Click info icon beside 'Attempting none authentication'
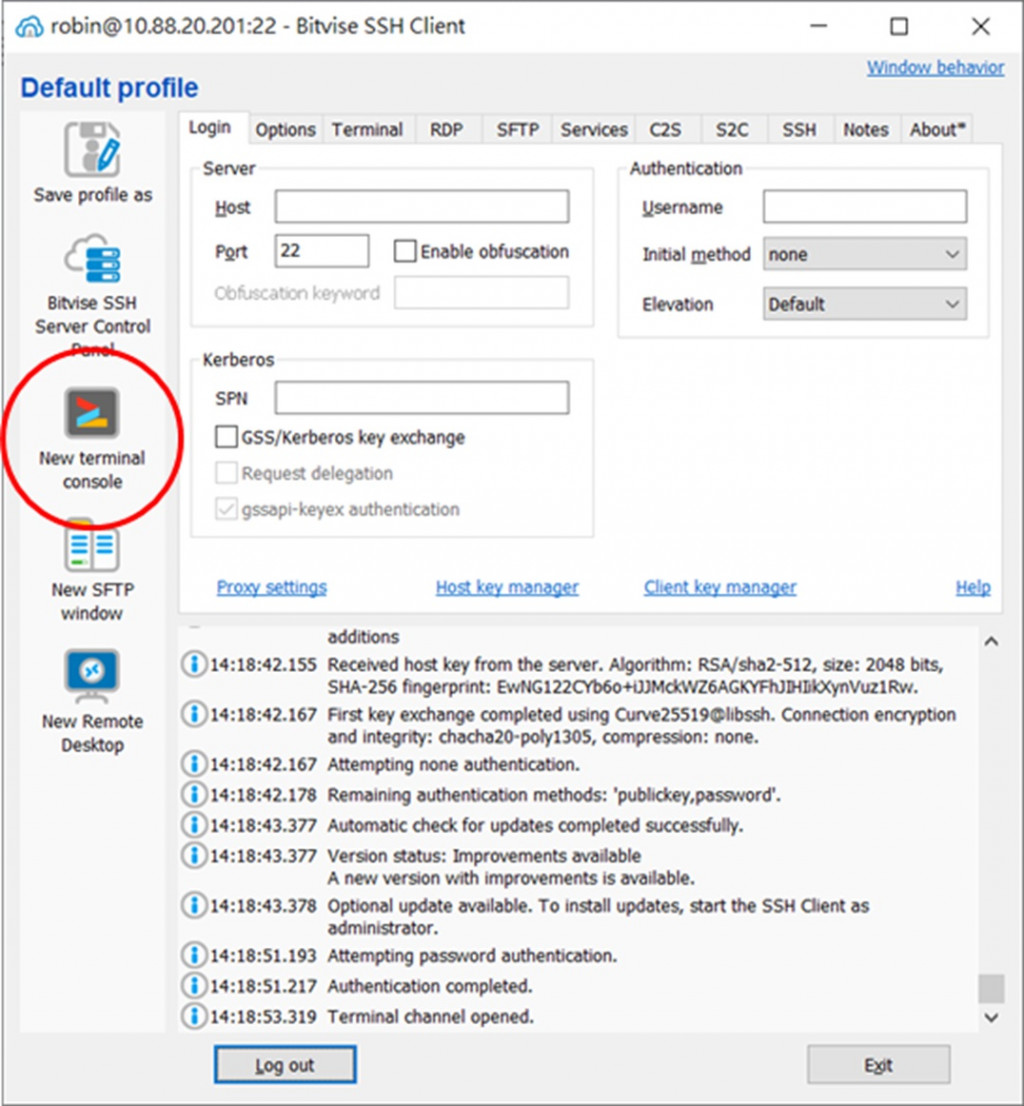Image resolution: width=1024 pixels, height=1106 pixels. [x=193, y=764]
